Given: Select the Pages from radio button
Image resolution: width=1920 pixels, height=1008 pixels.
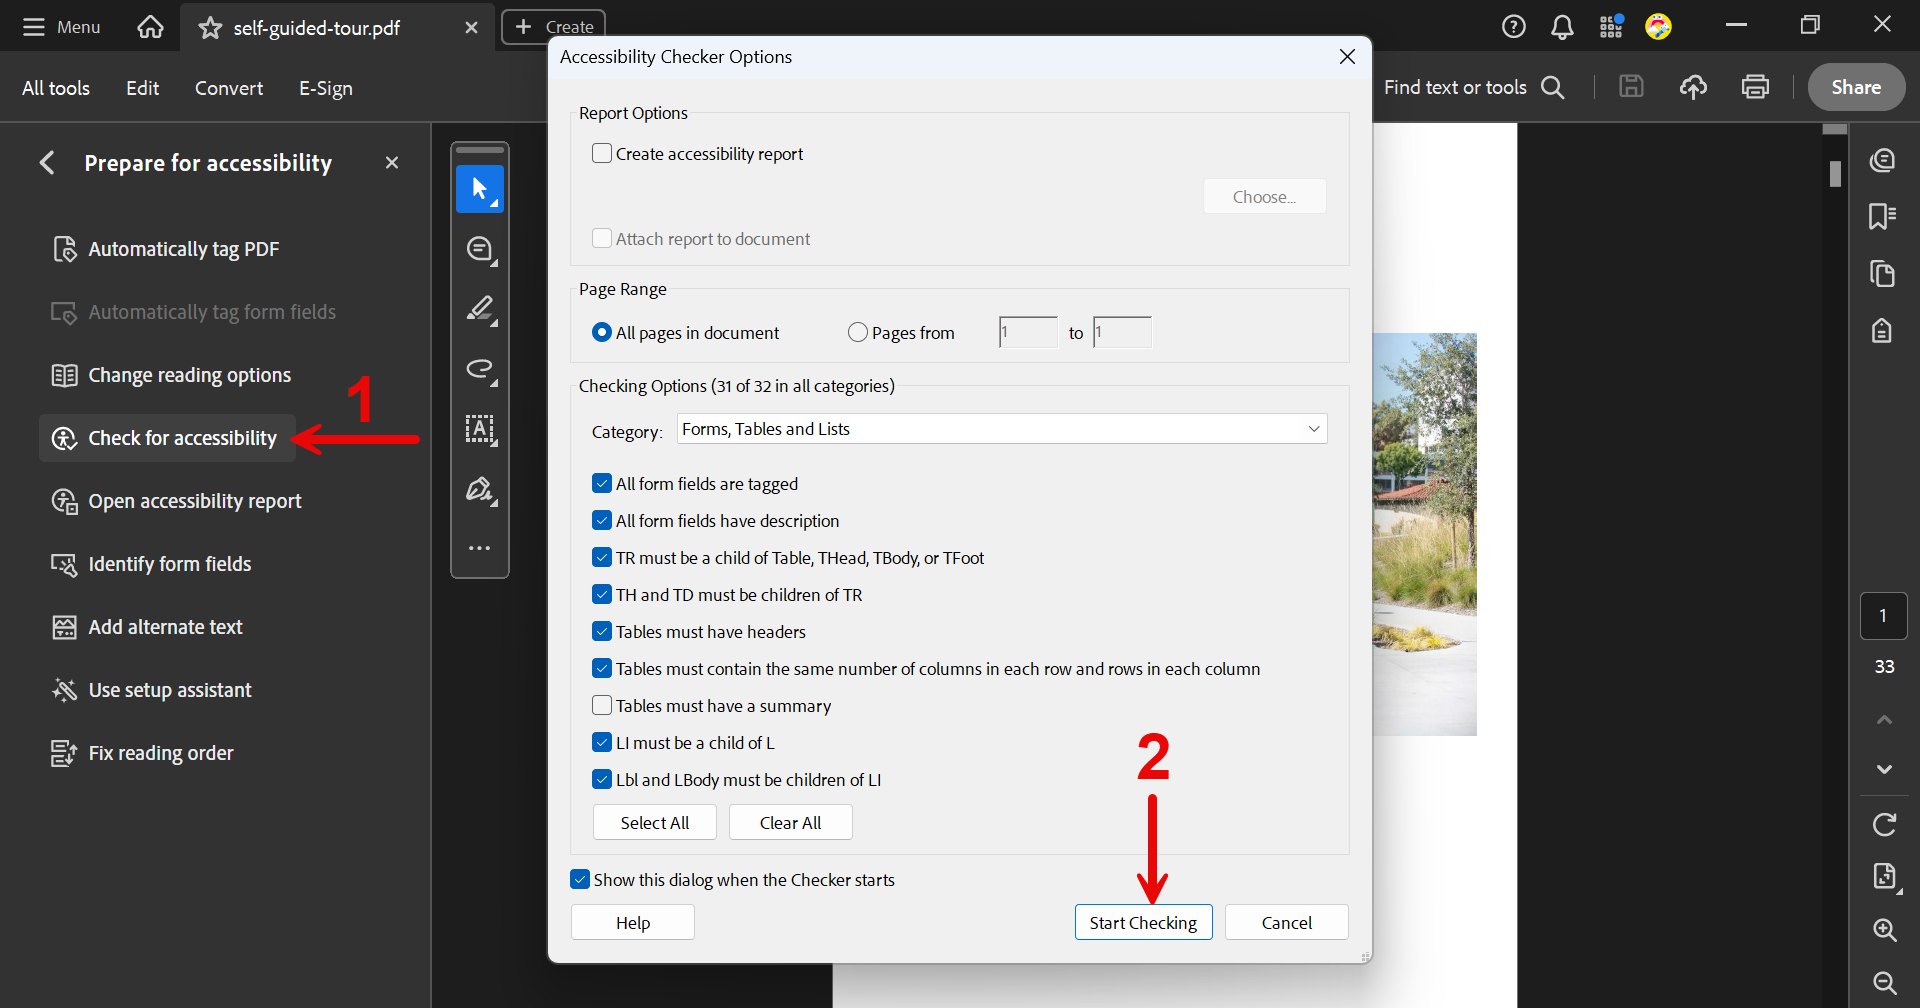Looking at the screenshot, I should point(857,333).
